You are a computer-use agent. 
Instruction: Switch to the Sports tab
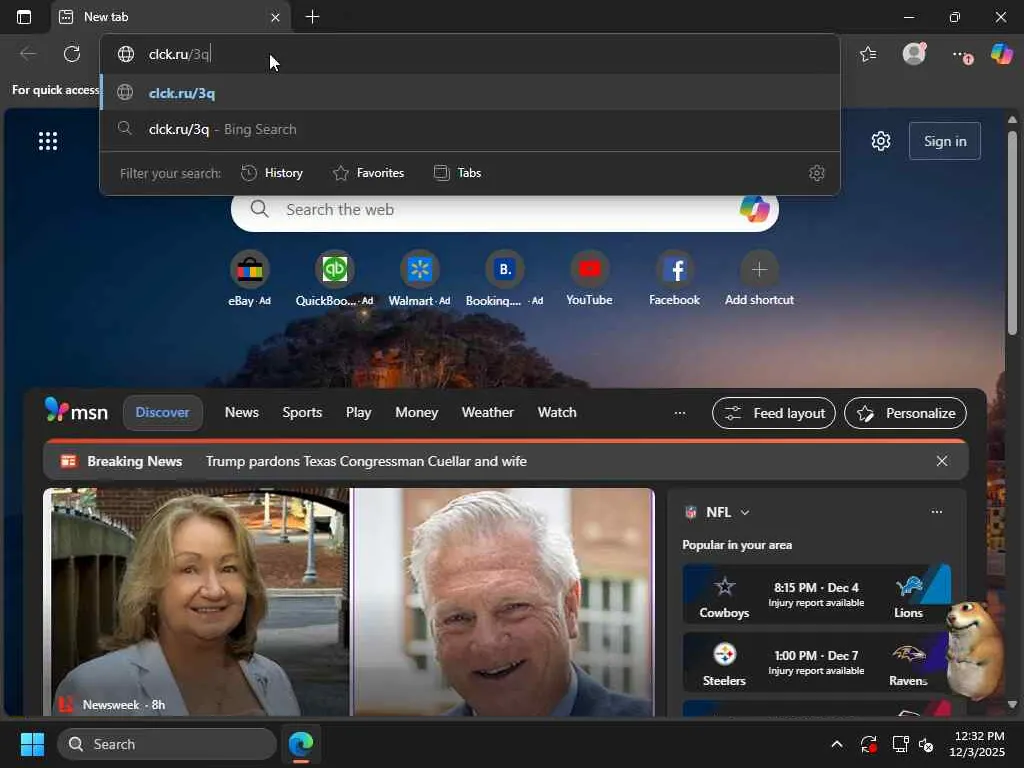click(302, 413)
